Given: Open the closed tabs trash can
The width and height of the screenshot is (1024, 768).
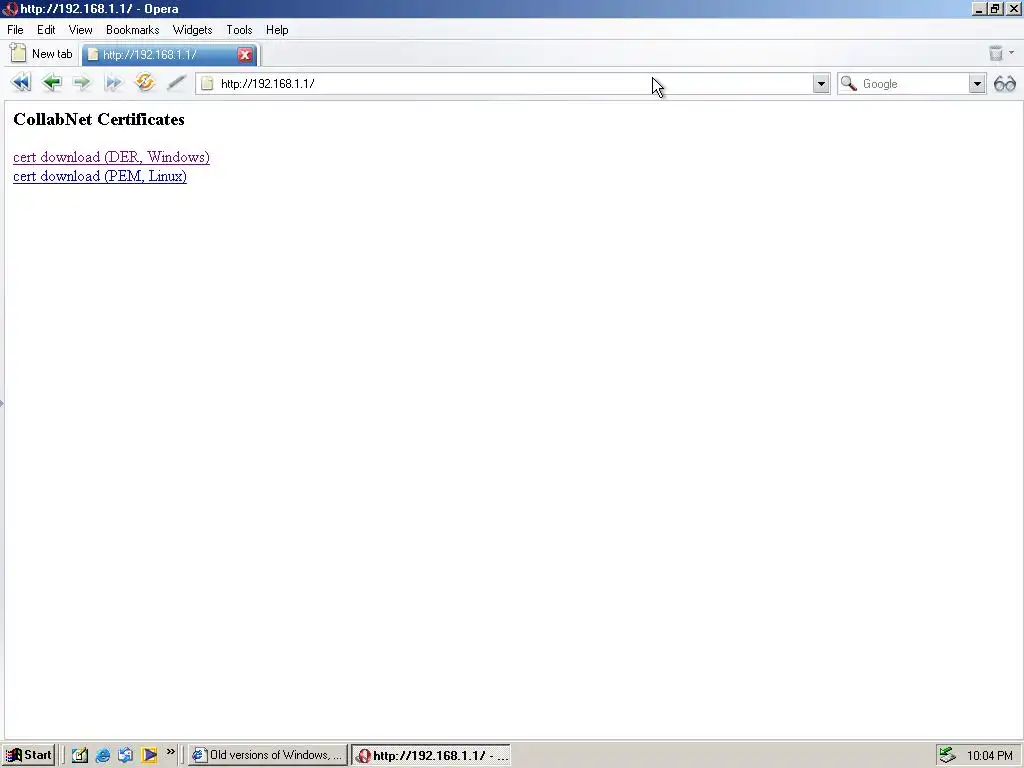Looking at the screenshot, I should (x=995, y=53).
